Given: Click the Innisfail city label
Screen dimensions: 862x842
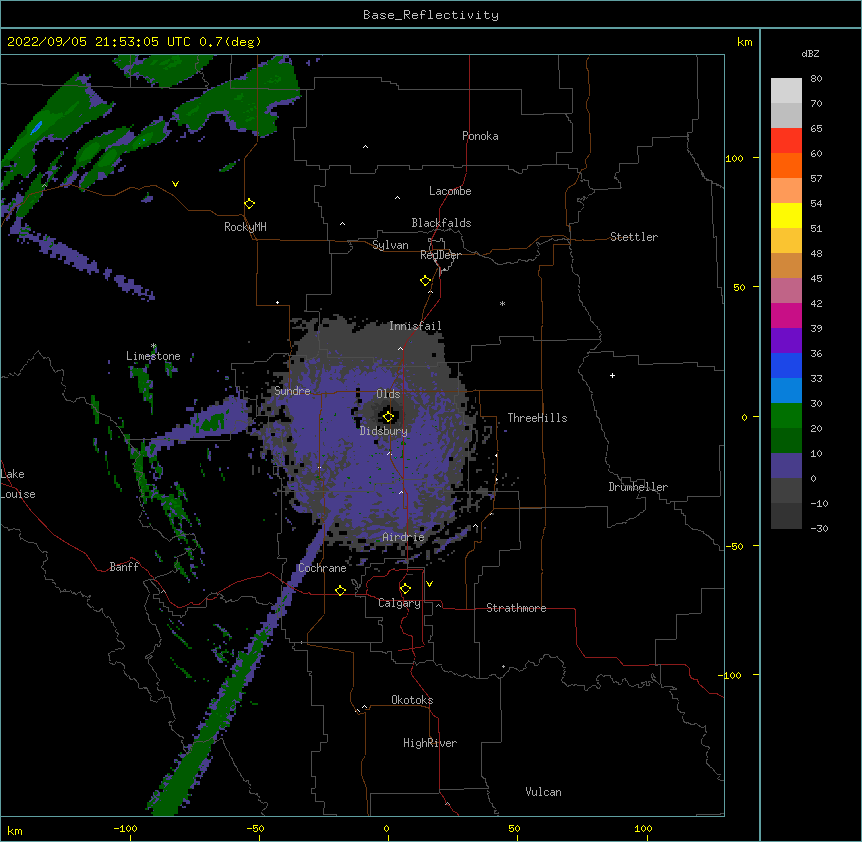Looking at the screenshot, I should tap(415, 326).
